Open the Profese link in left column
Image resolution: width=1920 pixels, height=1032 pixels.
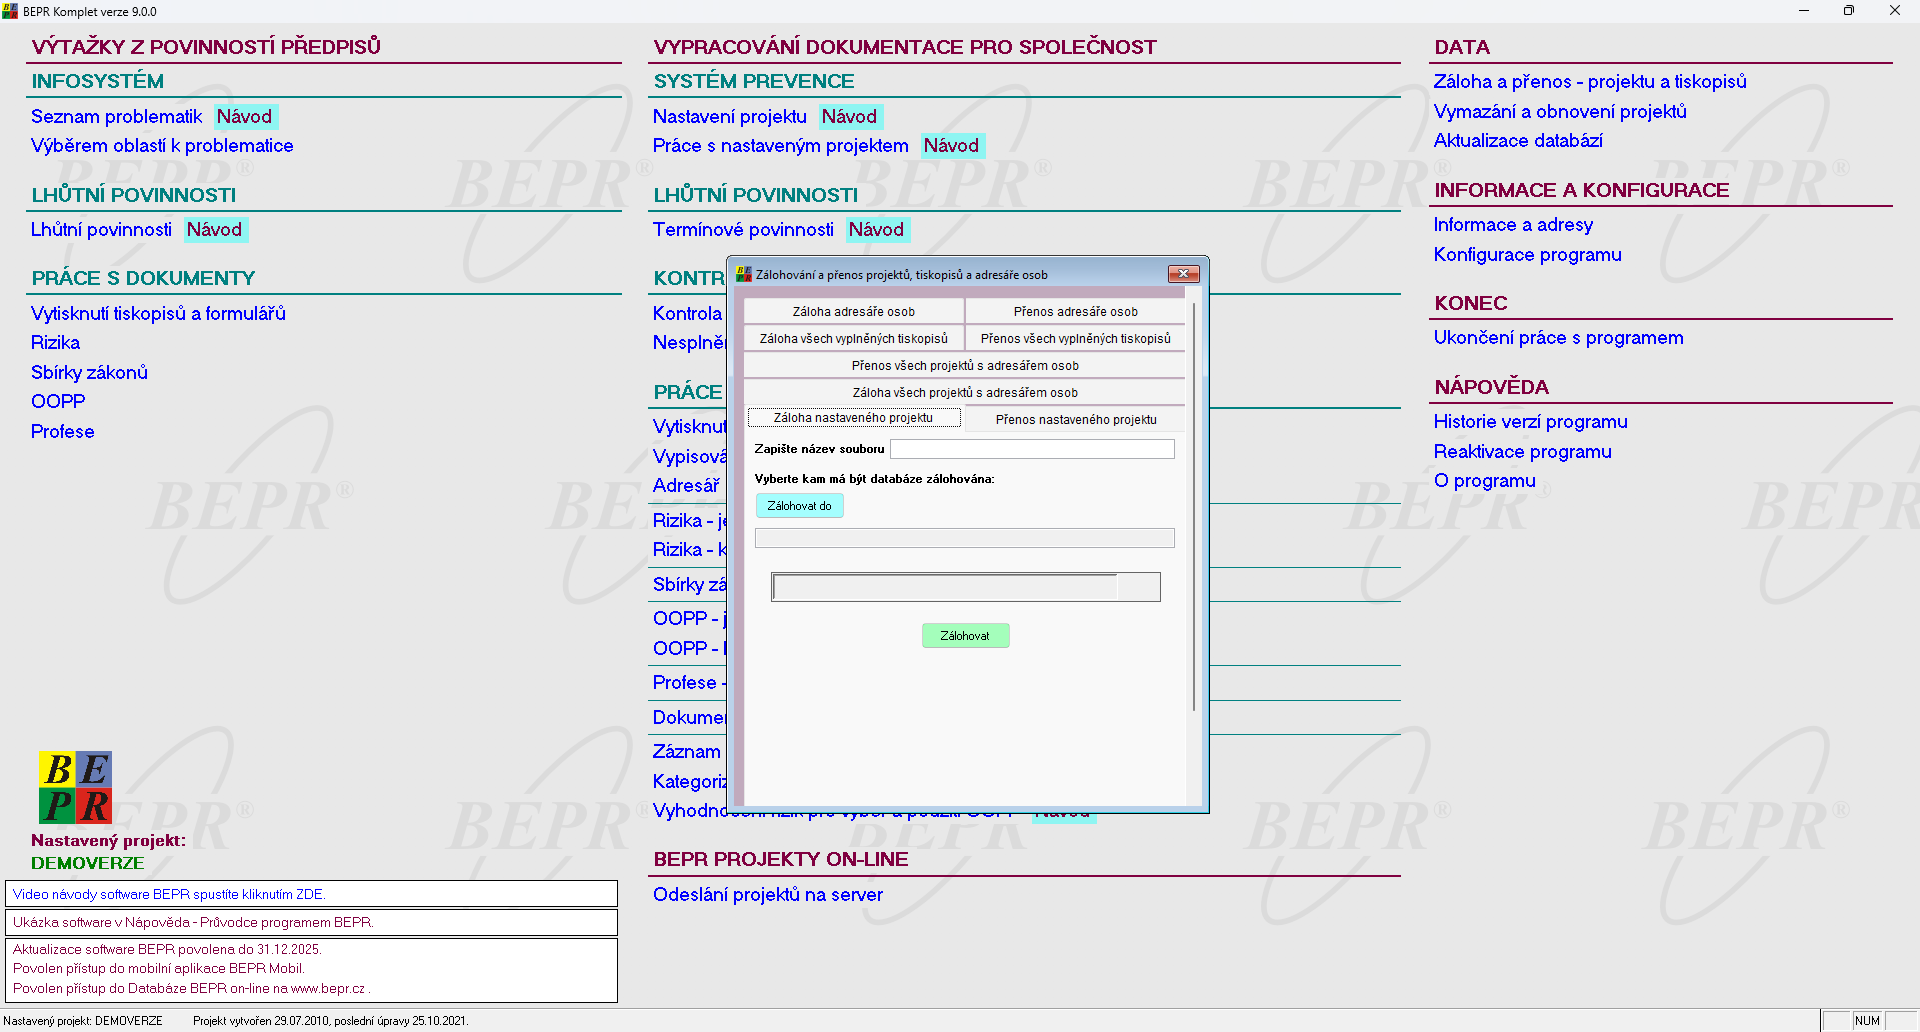click(x=62, y=432)
